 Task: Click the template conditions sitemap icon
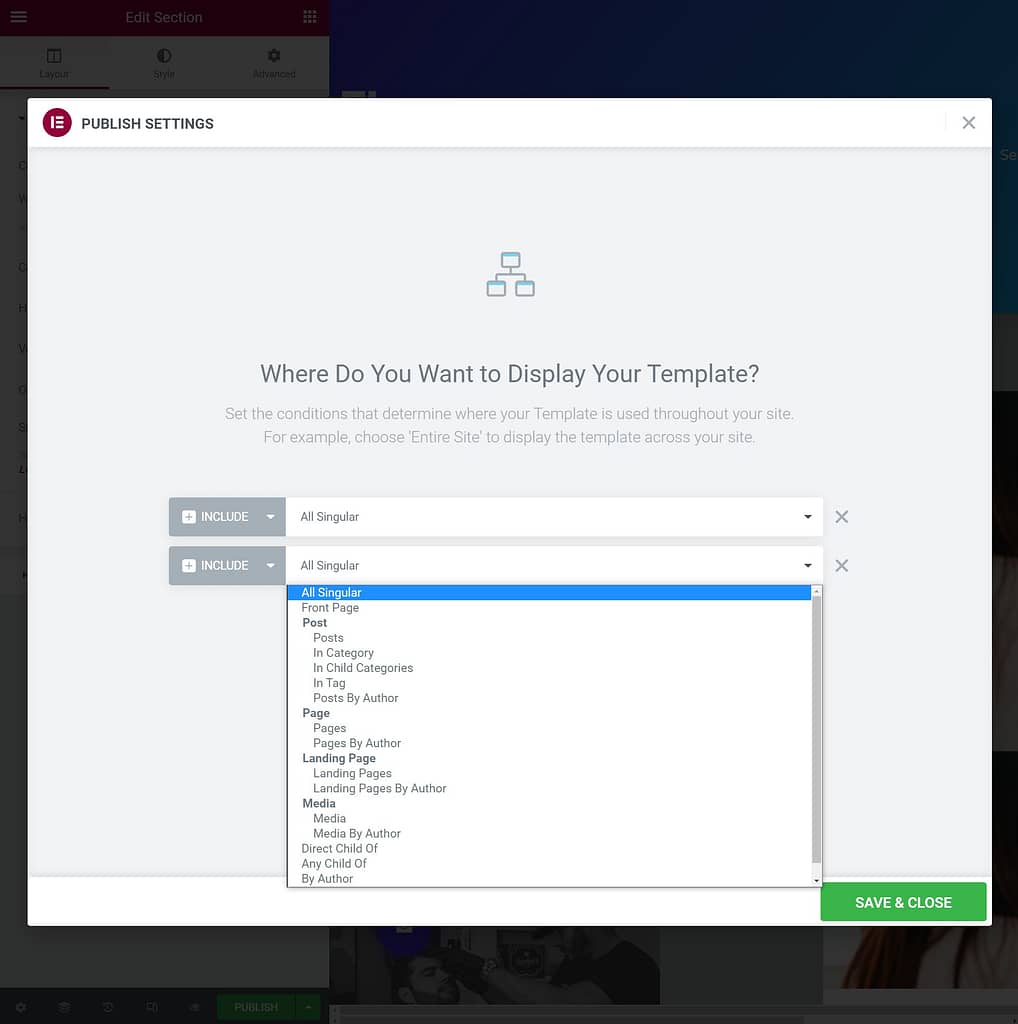point(510,275)
